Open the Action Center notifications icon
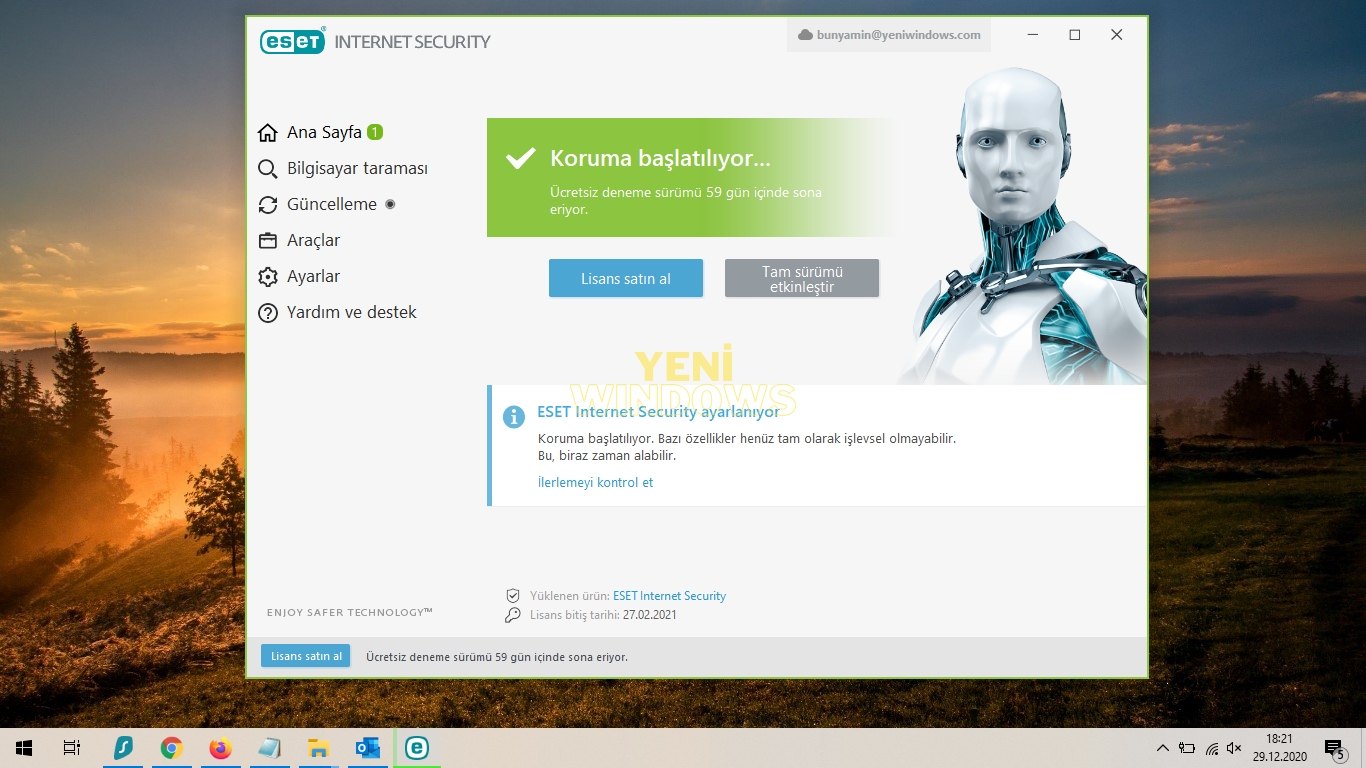This screenshot has height=768, width=1366. pos(1334,748)
